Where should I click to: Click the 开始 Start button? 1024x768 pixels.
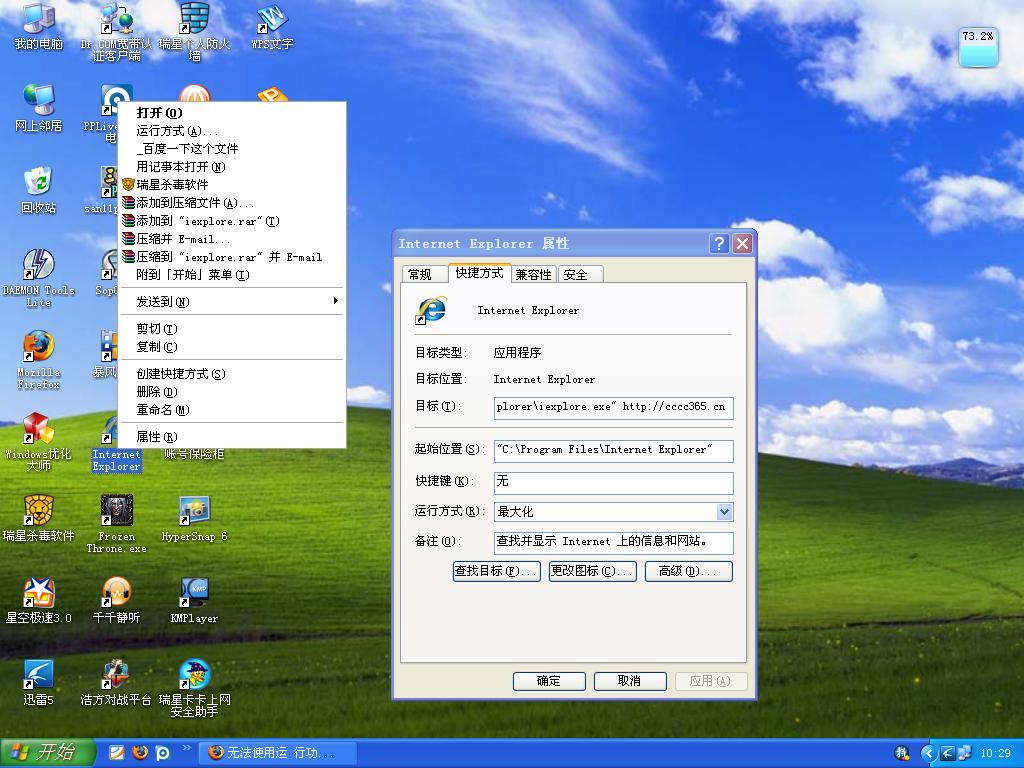(x=48, y=753)
